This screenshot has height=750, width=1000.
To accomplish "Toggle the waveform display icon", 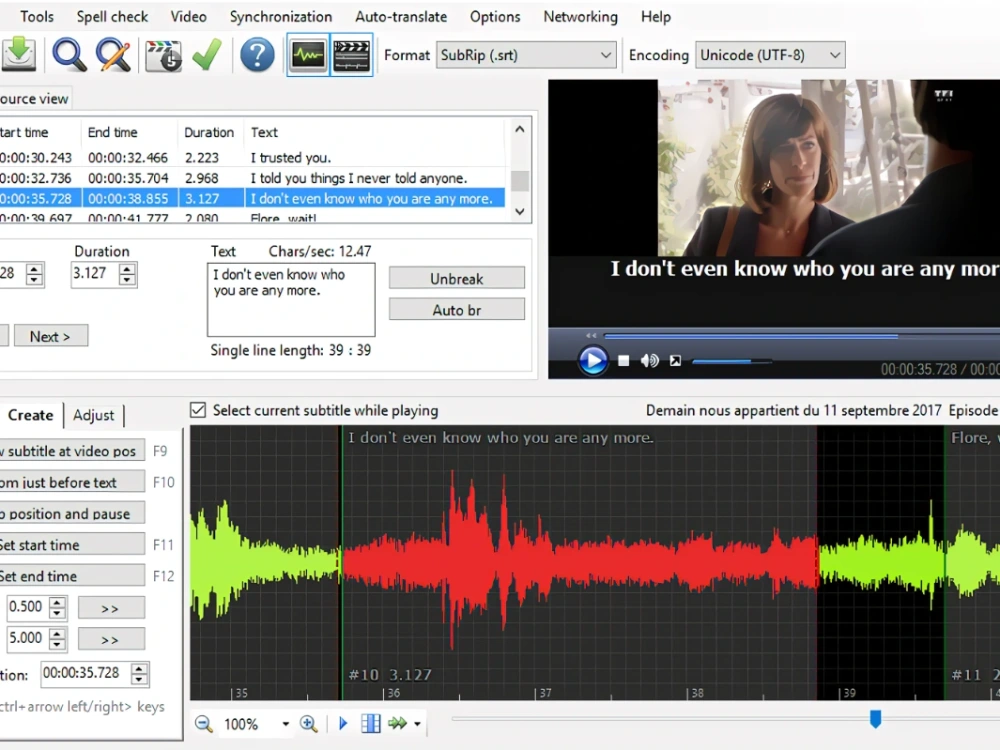I will pyautogui.click(x=307, y=55).
